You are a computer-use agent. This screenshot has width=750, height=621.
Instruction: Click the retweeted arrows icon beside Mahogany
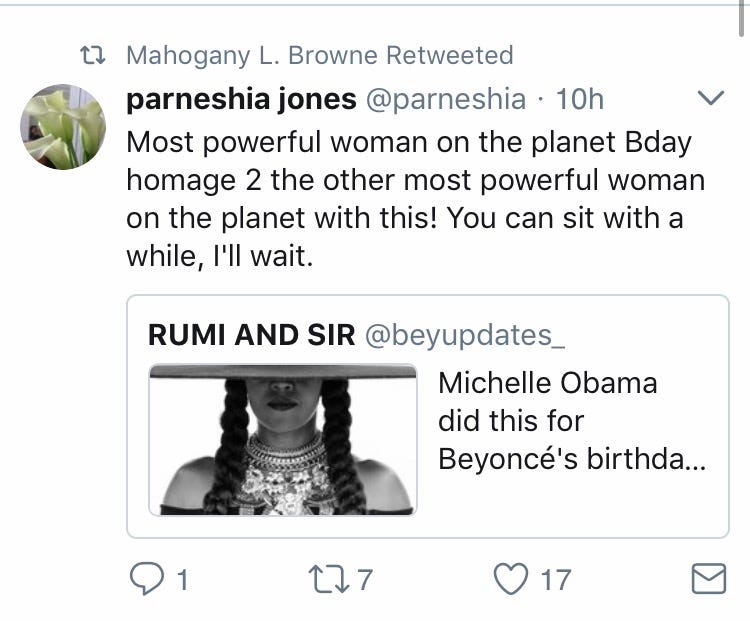(93, 55)
